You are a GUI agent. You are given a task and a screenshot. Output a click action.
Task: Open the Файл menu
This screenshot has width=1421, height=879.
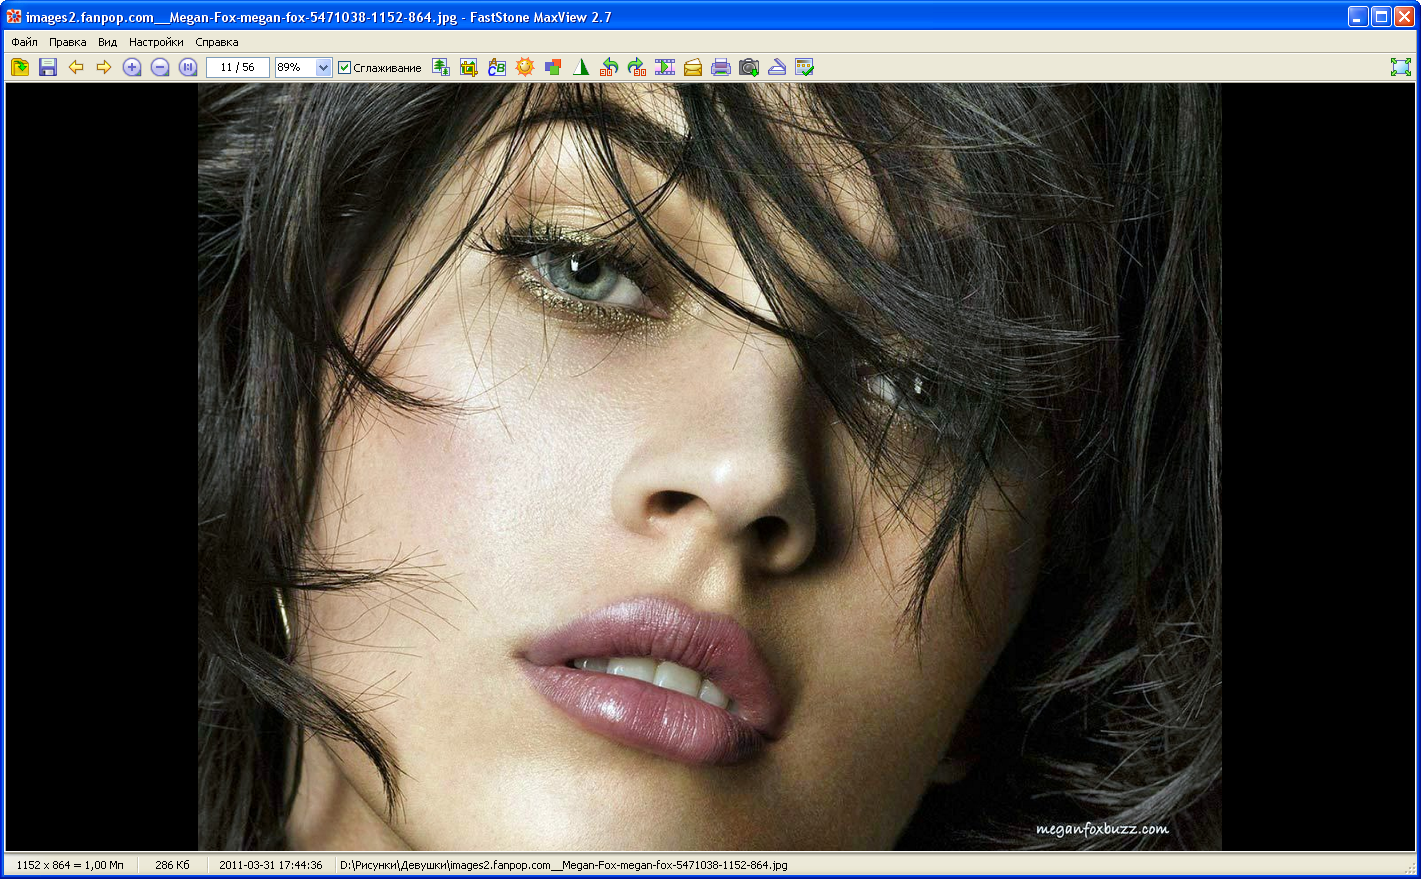tap(24, 42)
